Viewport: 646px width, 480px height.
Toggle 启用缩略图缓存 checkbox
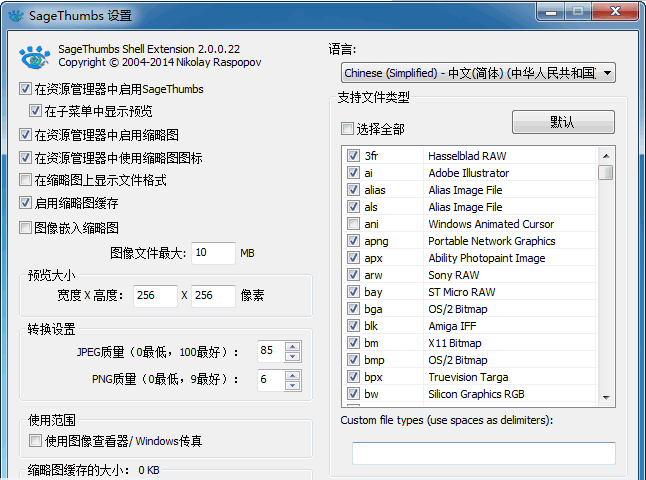click(x=25, y=202)
